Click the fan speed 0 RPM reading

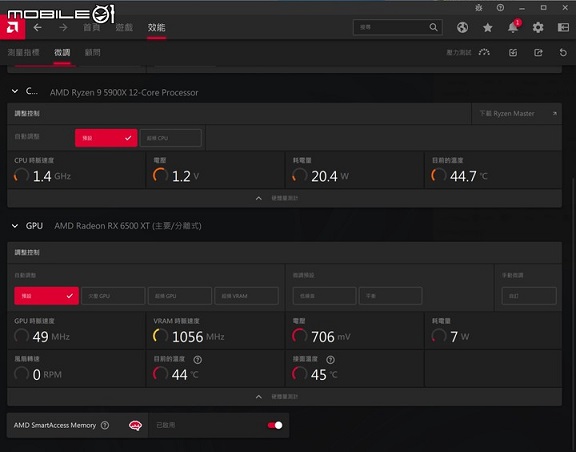pos(47,375)
